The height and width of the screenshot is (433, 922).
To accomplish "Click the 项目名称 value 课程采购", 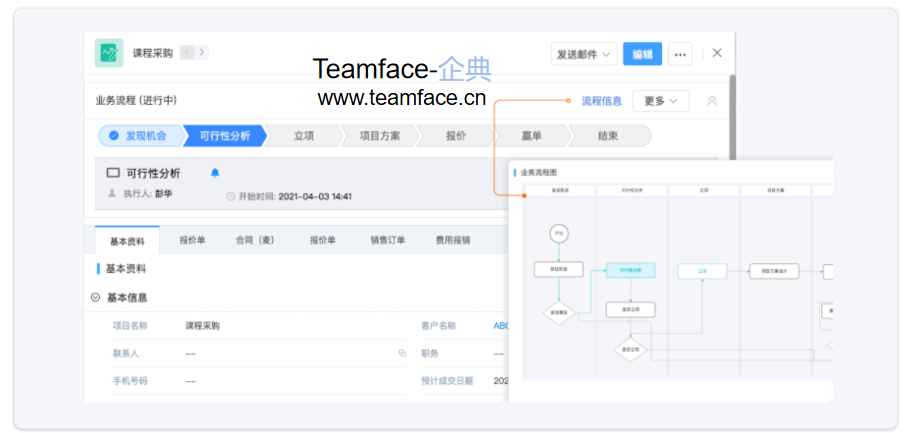I will (203, 326).
